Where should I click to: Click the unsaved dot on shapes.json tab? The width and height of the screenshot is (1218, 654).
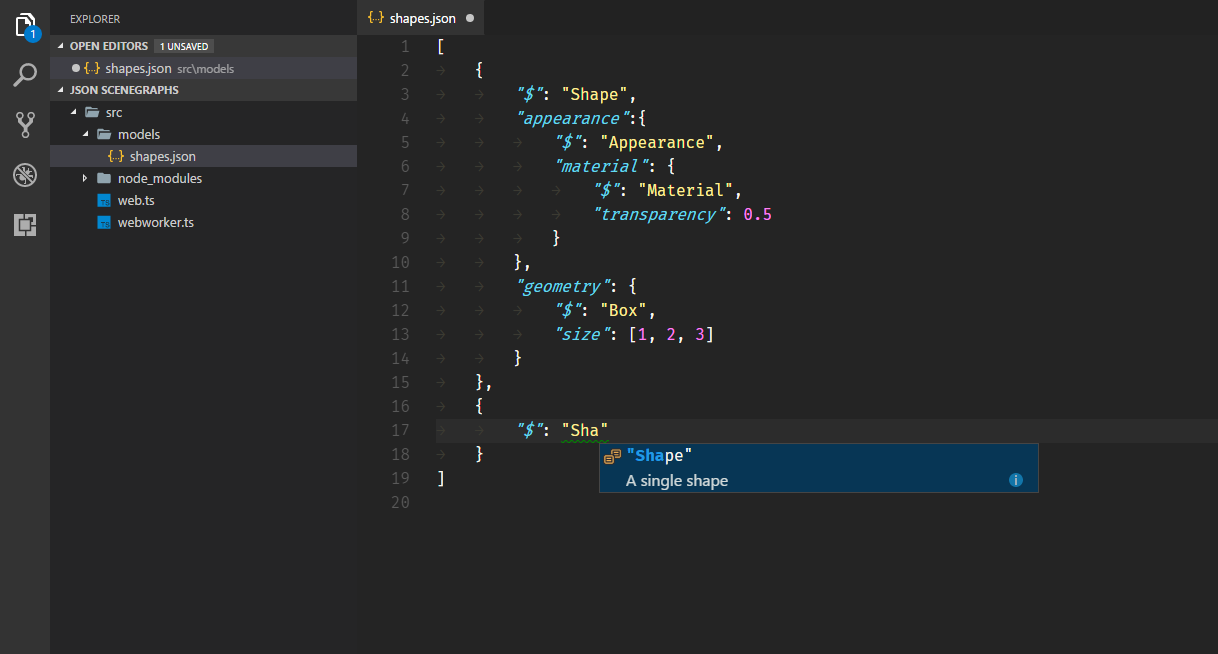(470, 18)
